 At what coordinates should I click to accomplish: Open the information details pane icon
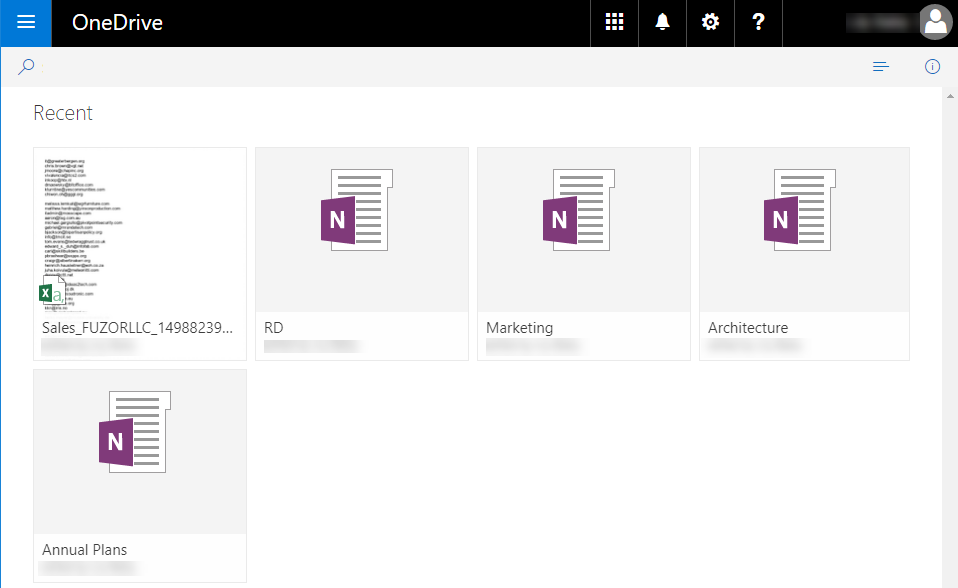click(932, 67)
